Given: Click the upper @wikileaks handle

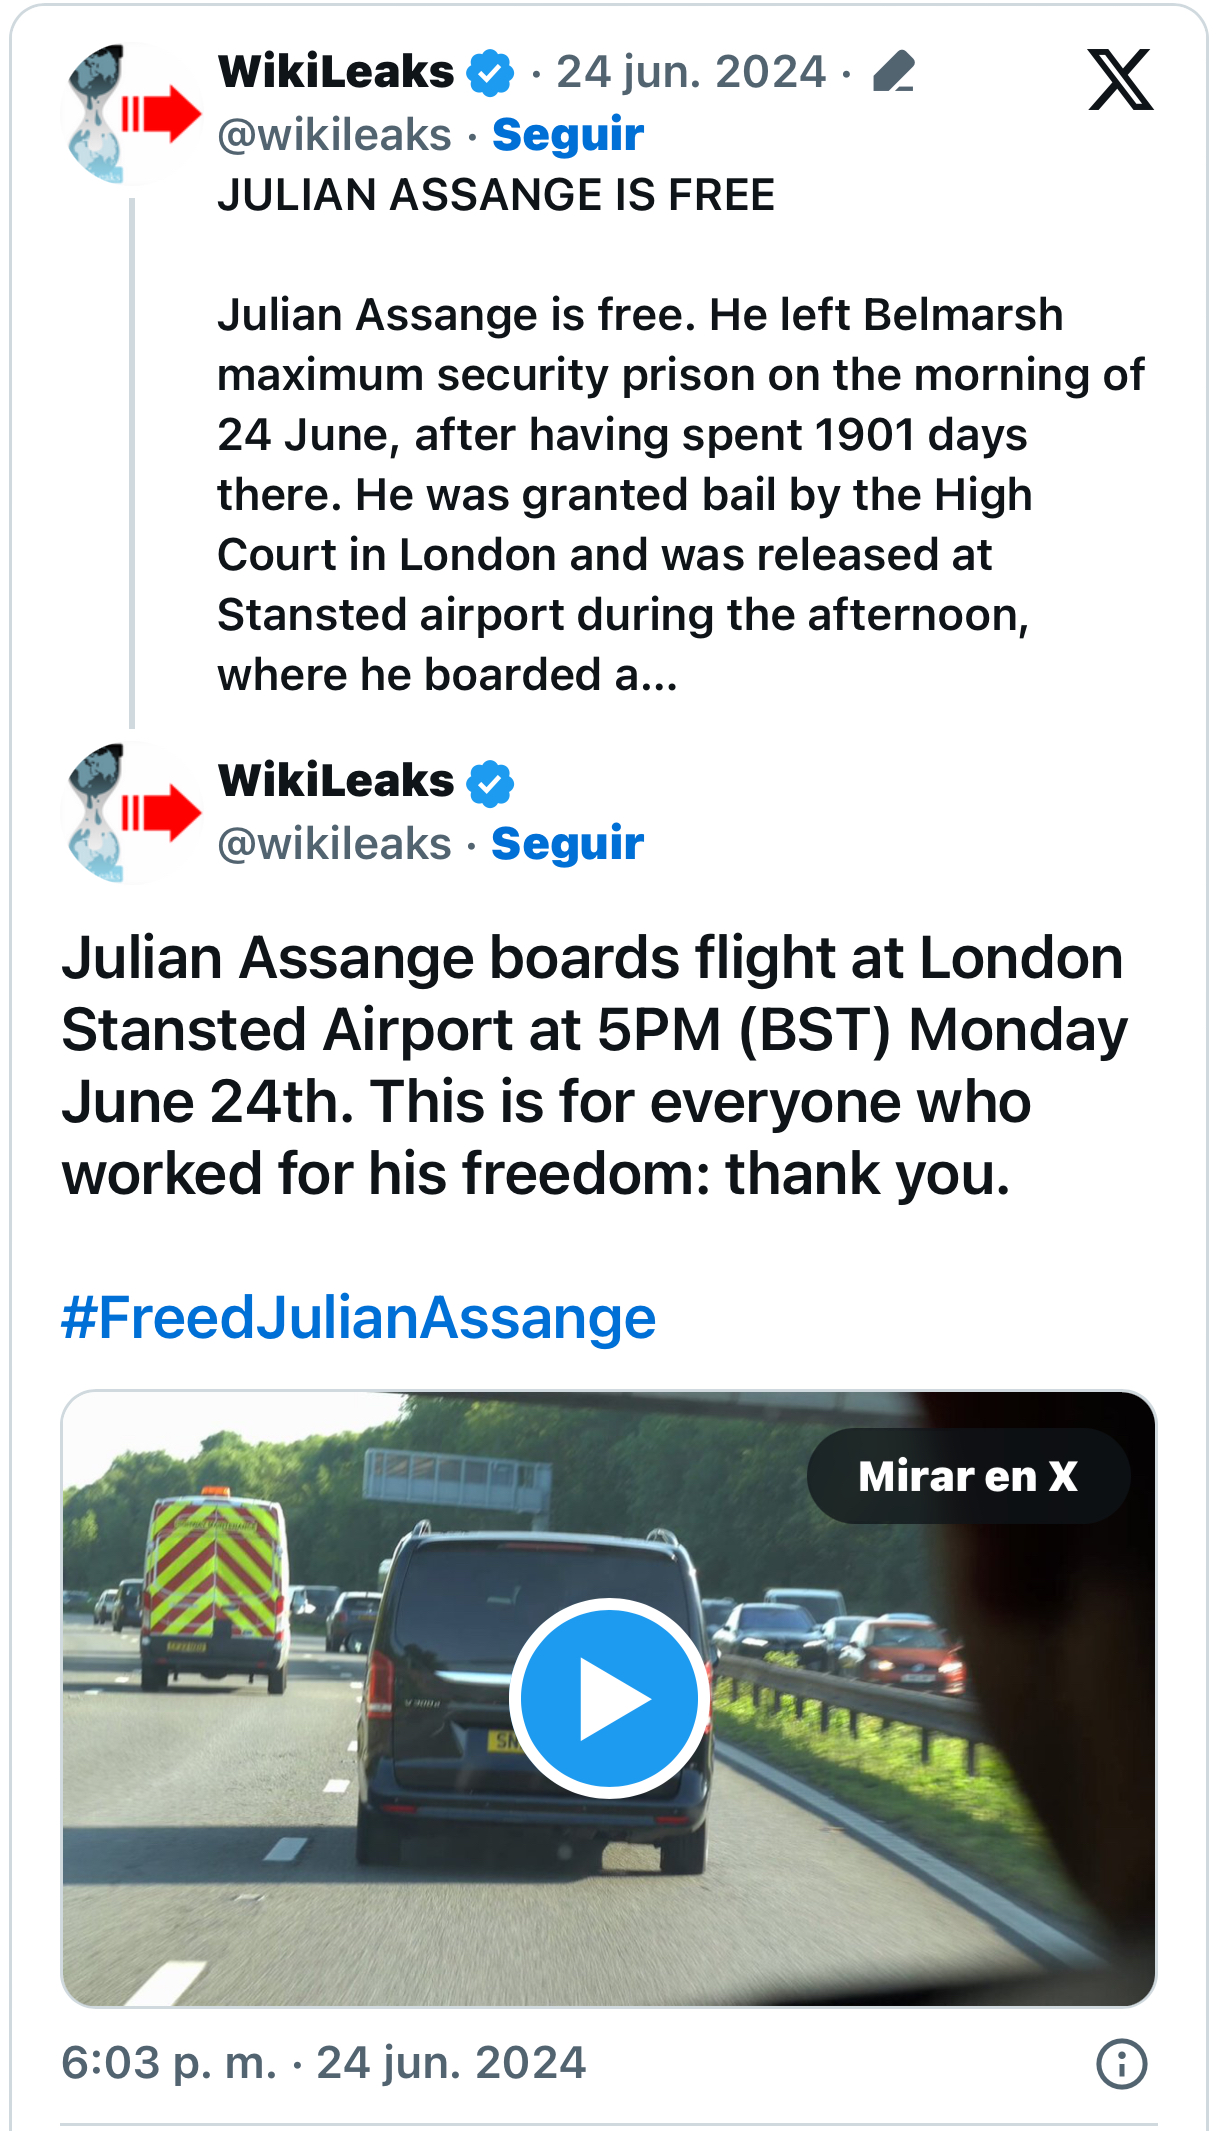Looking at the screenshot, I should click(x=334, y=135).
